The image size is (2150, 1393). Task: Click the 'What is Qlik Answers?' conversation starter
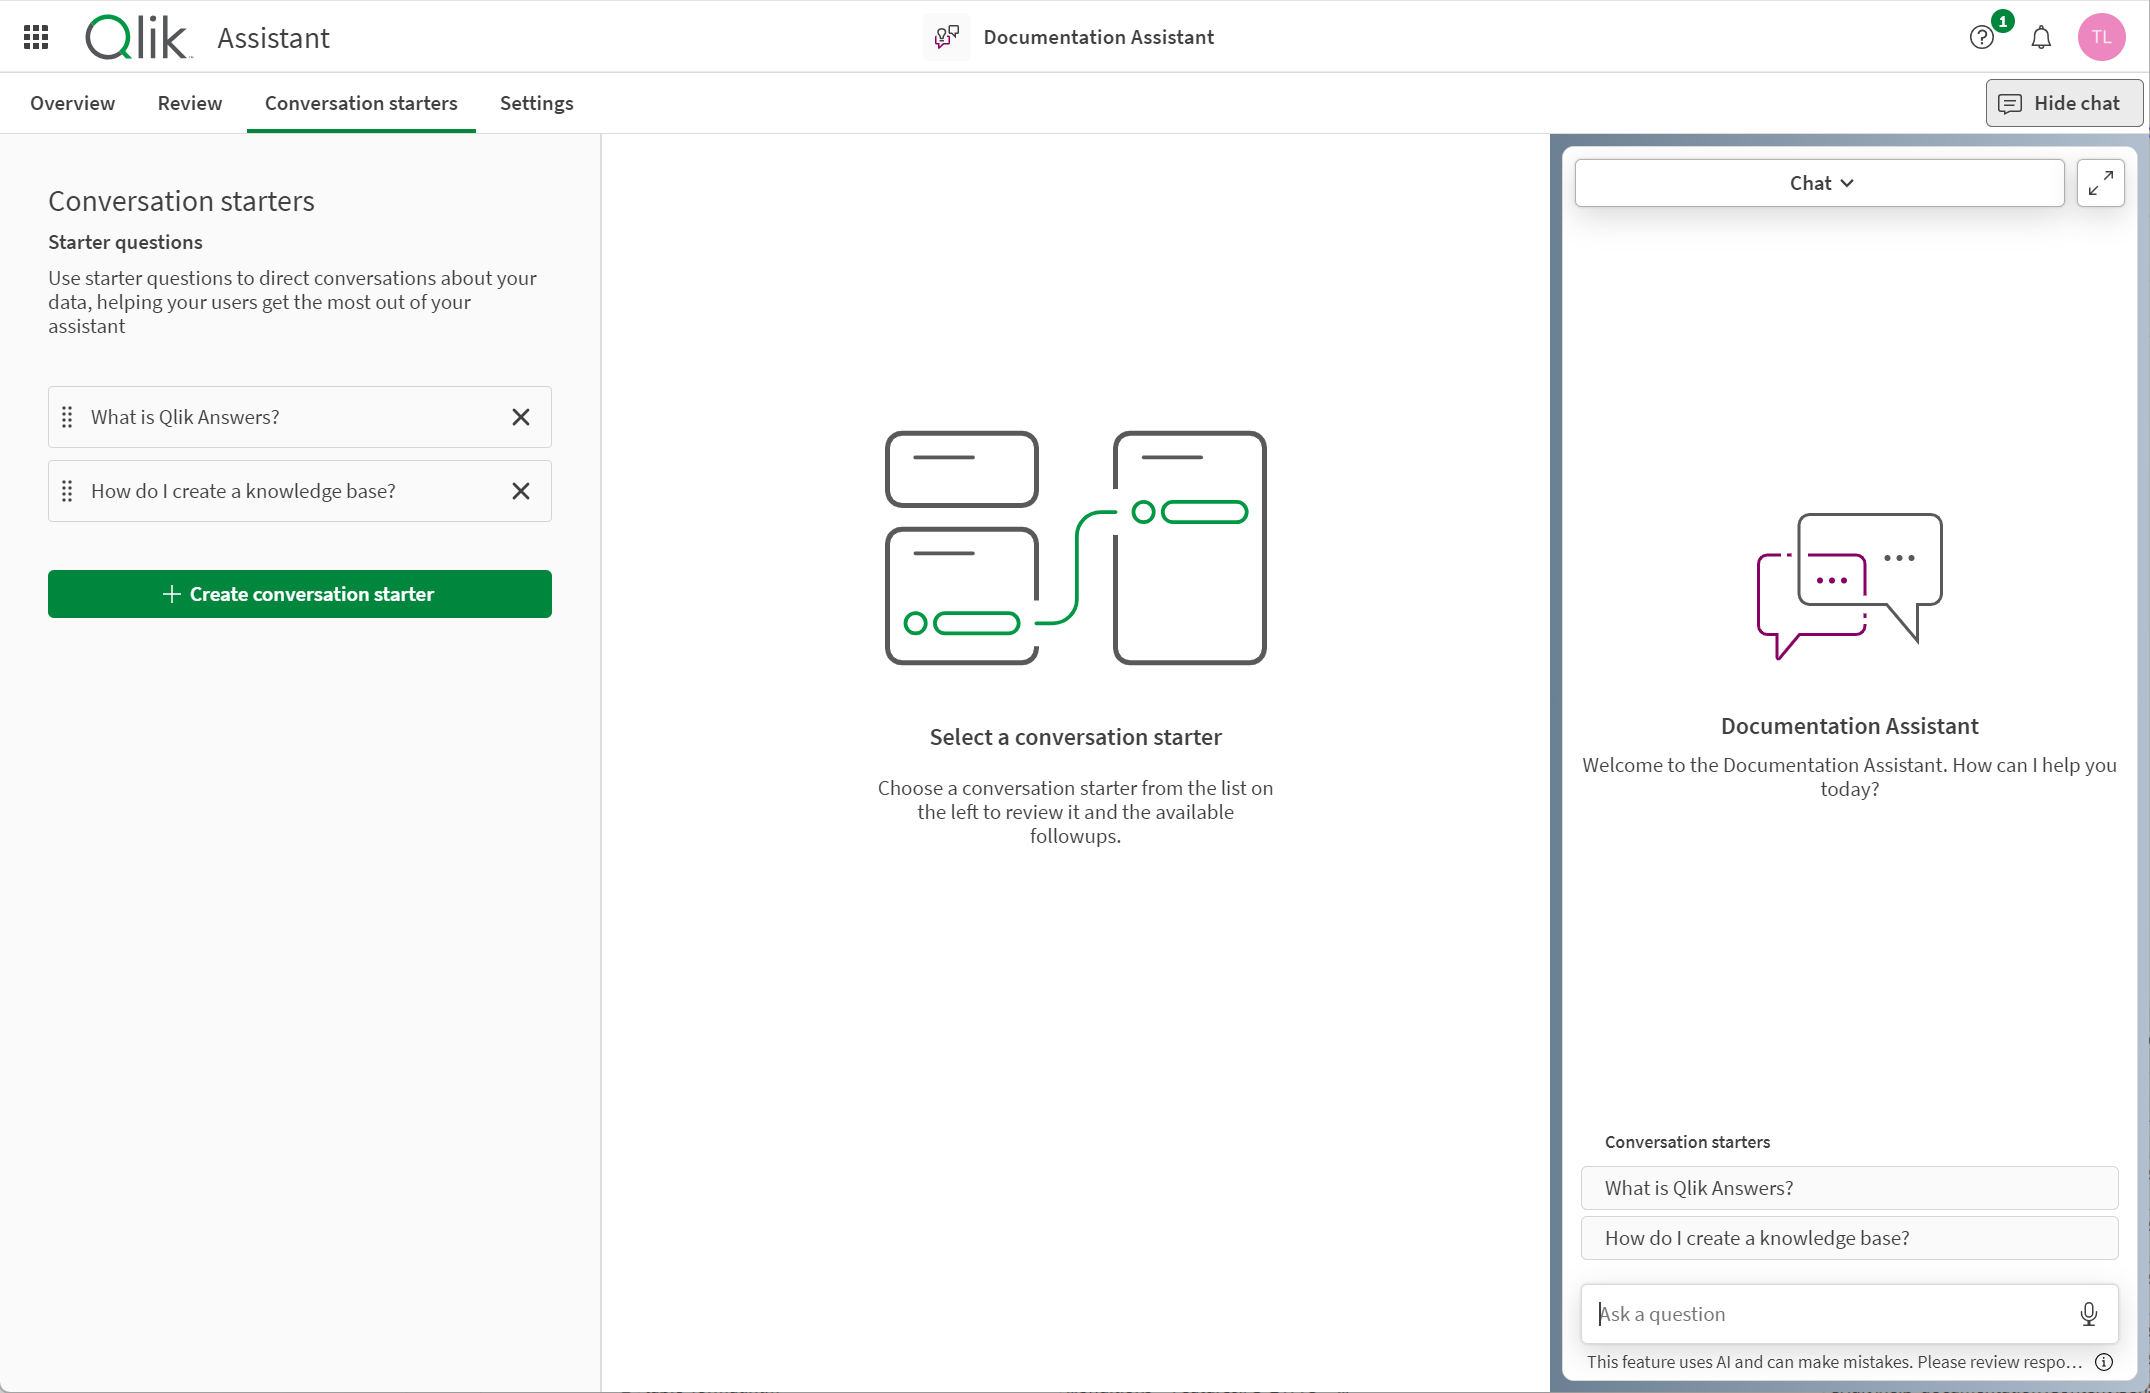point(290,417)
